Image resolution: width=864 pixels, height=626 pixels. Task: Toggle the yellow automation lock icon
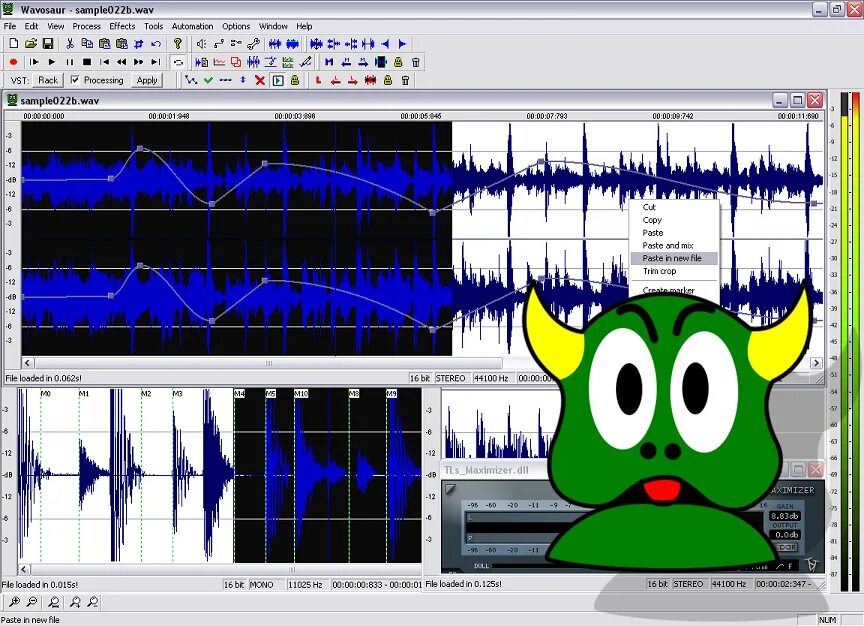(295, 80)
